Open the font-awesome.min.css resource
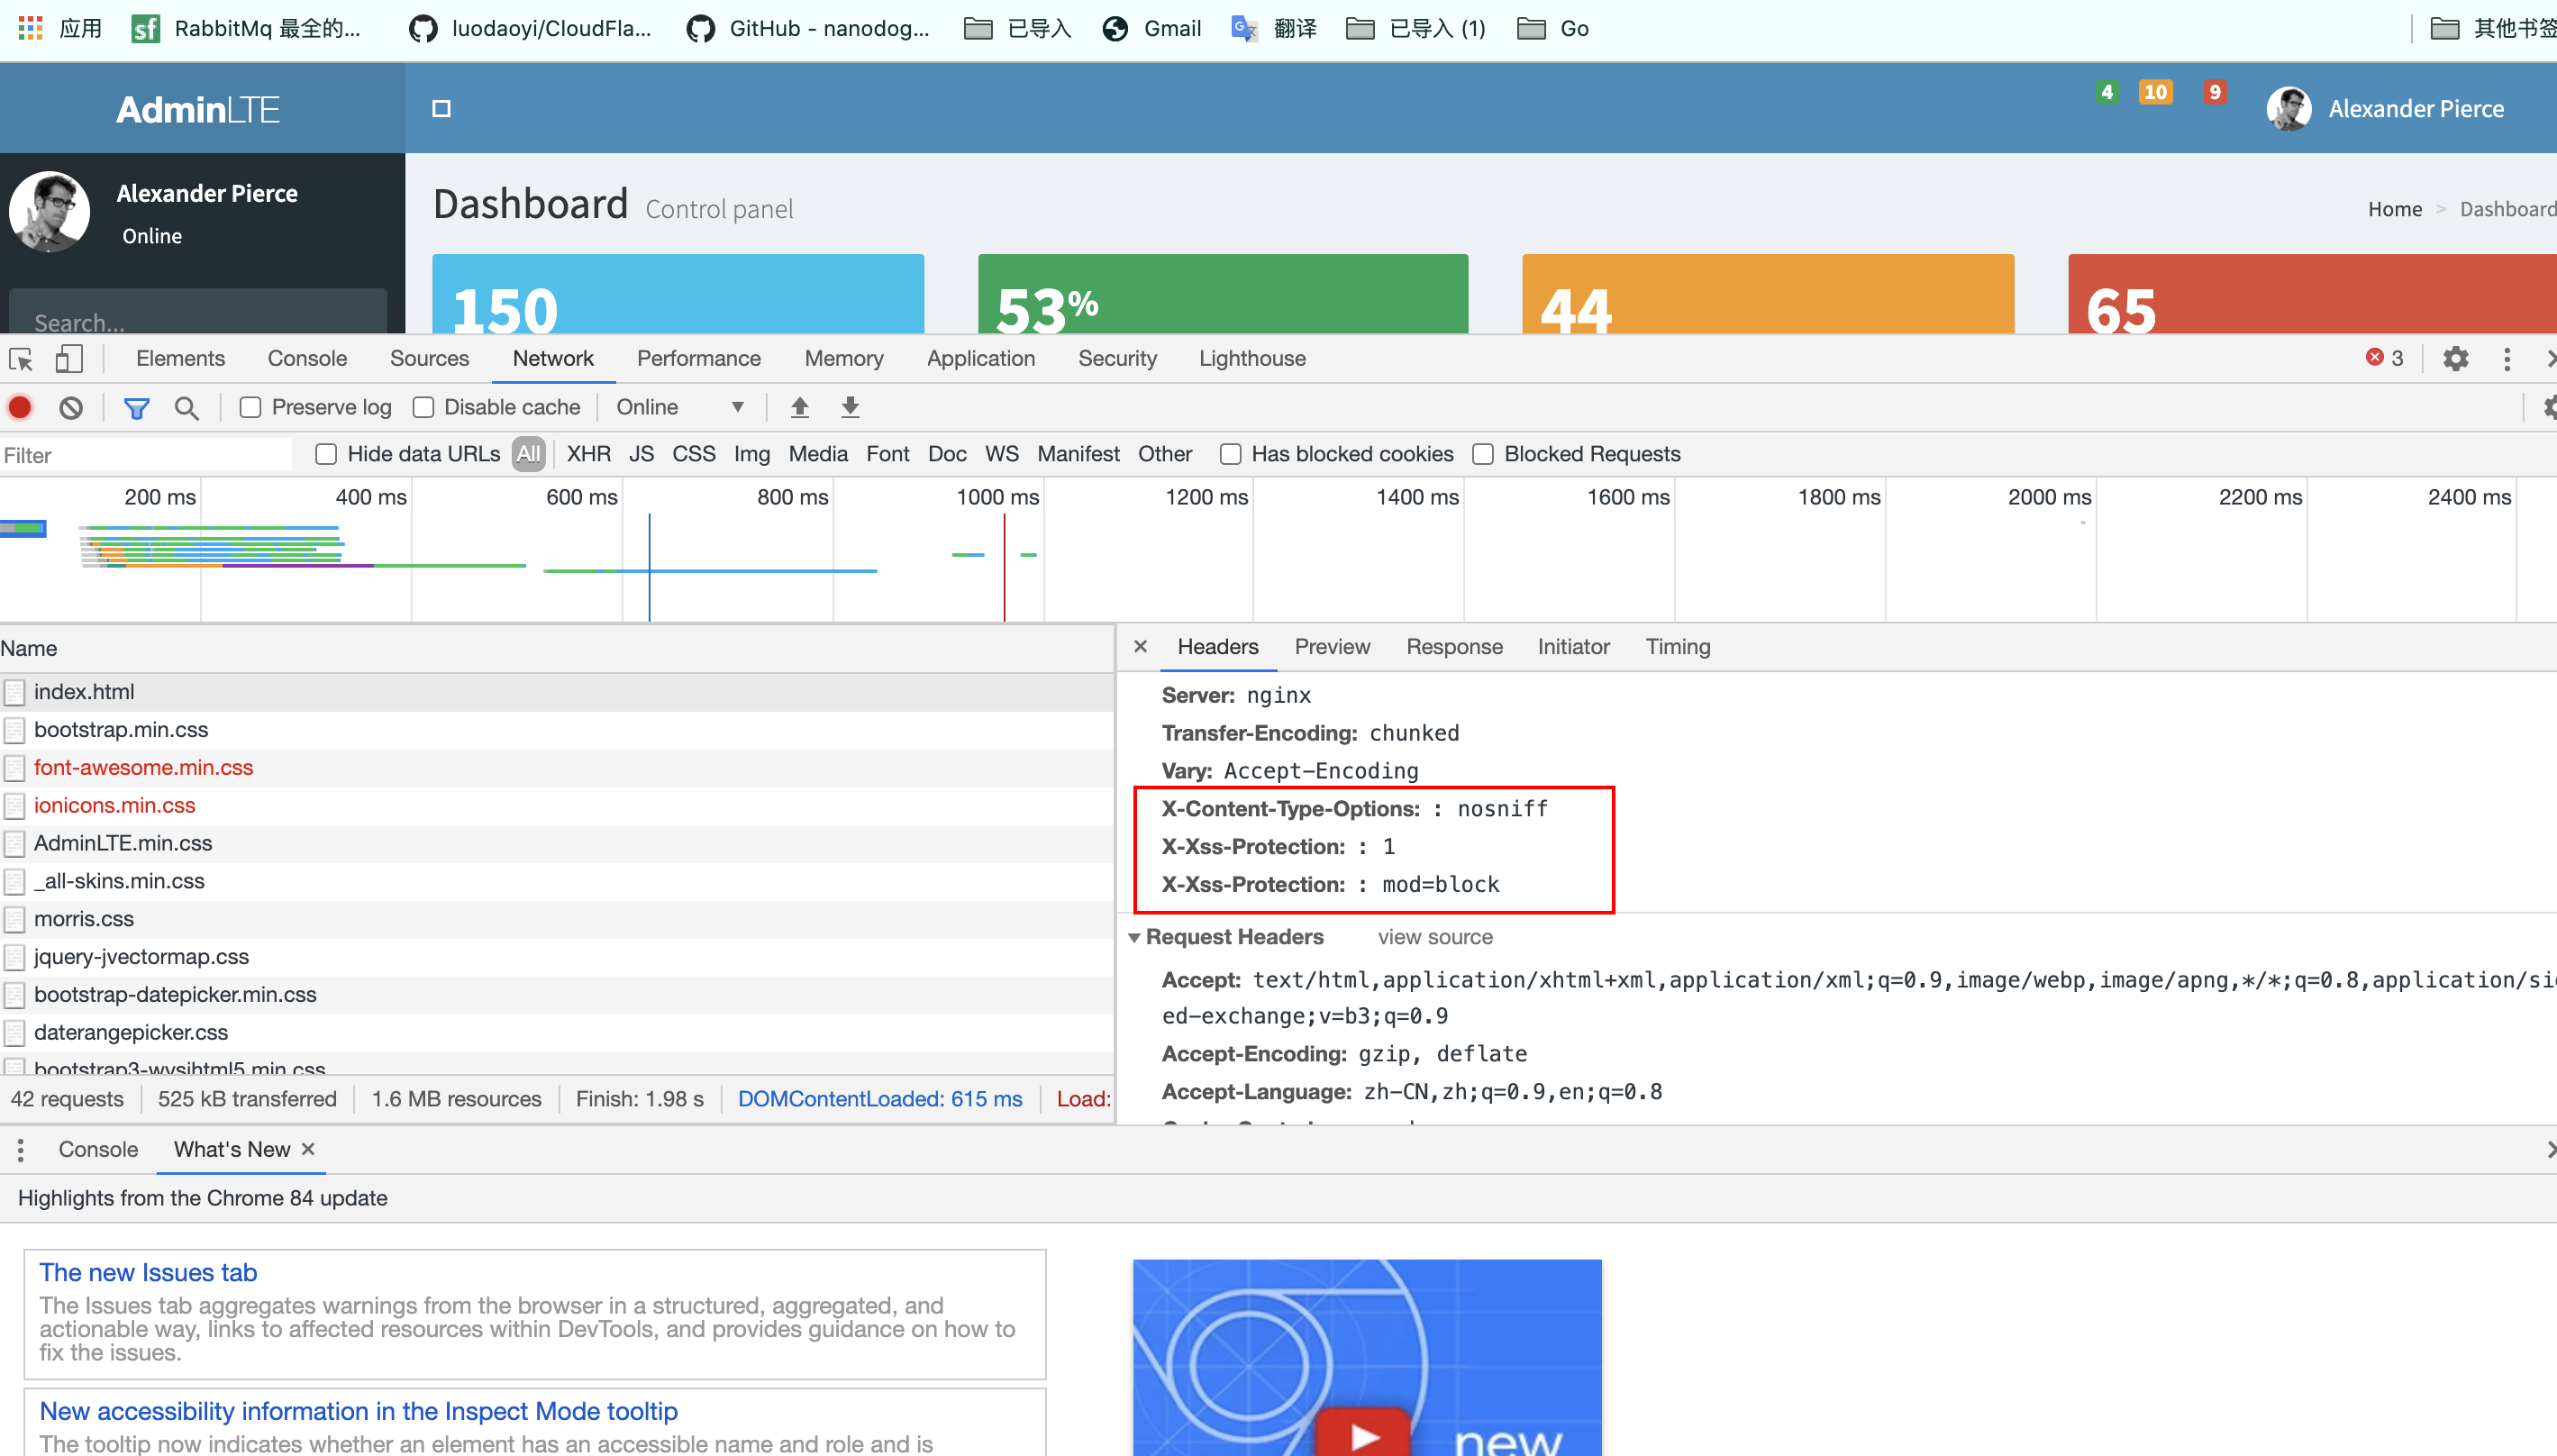The height and width of the screenshot is (1456, 2557). click(x=144, y=768)
